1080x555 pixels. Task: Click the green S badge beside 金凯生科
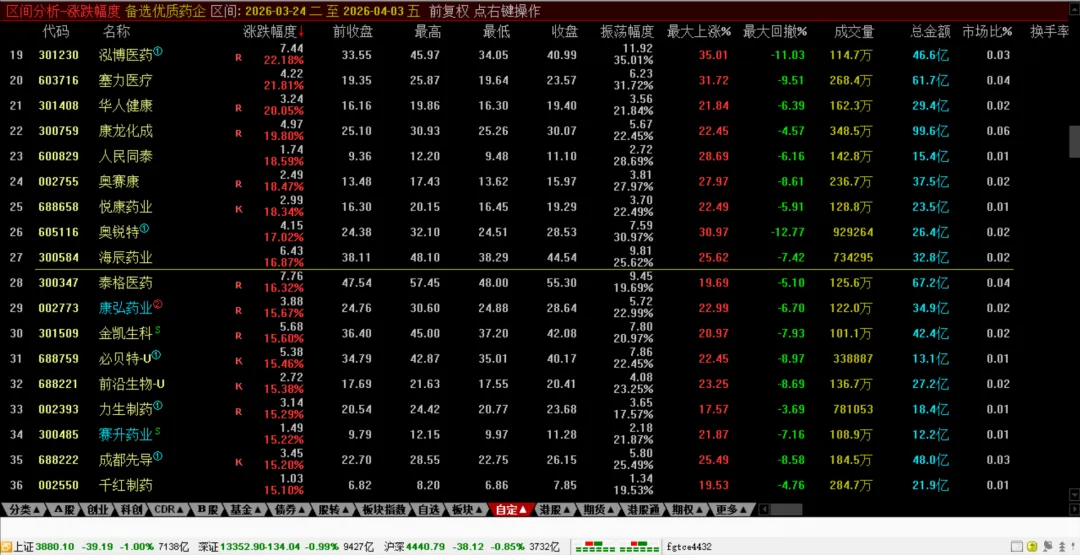[158, 331]
